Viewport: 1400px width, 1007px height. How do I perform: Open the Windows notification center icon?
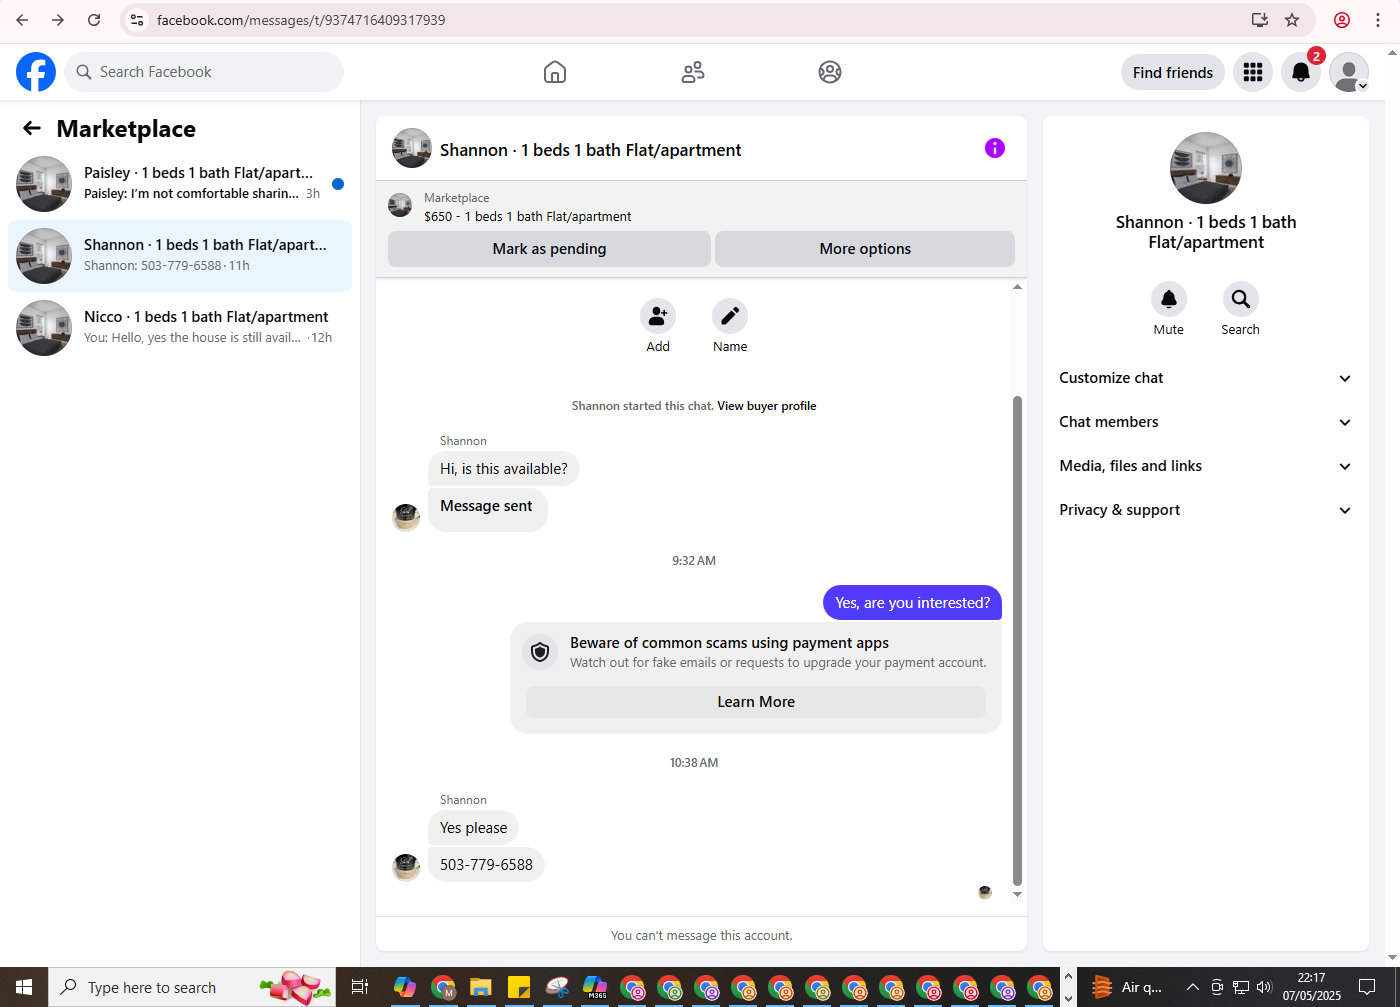point(1367,987)
